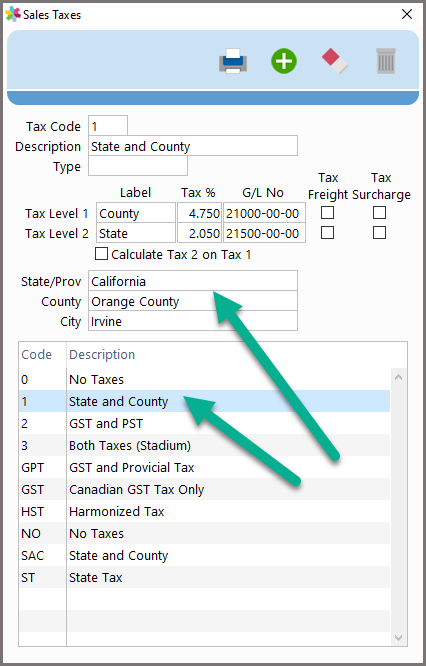Close the Sales Taxes window
This screenshot has width=426, height=666.
[406, 14]
